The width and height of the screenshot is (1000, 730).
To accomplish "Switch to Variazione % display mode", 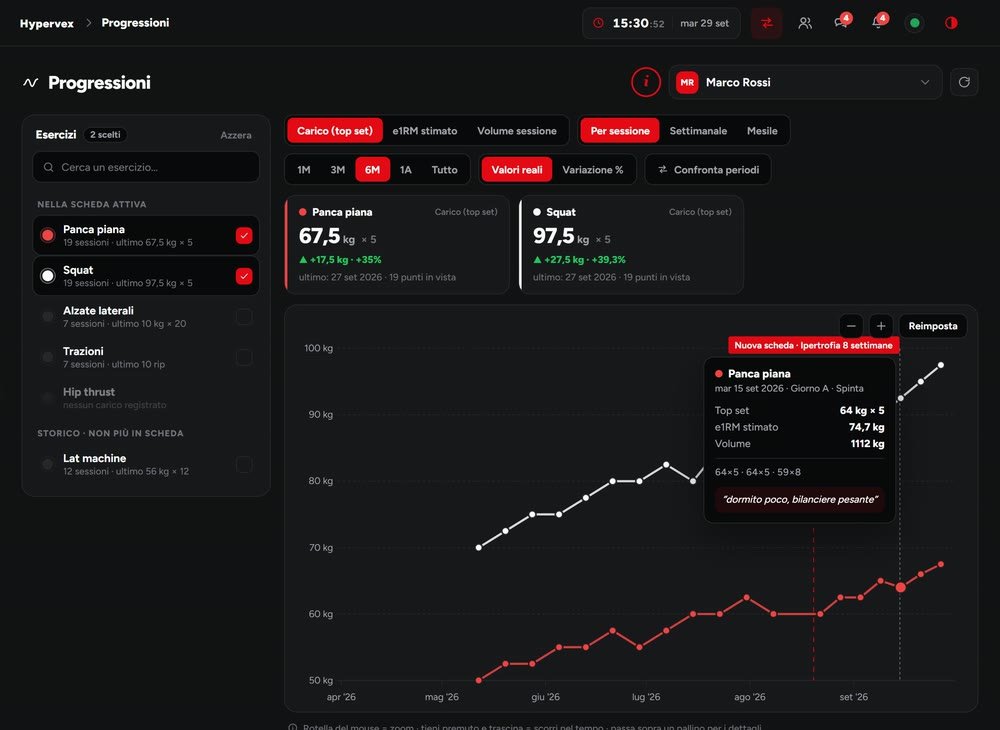I will tap(592, 170).
